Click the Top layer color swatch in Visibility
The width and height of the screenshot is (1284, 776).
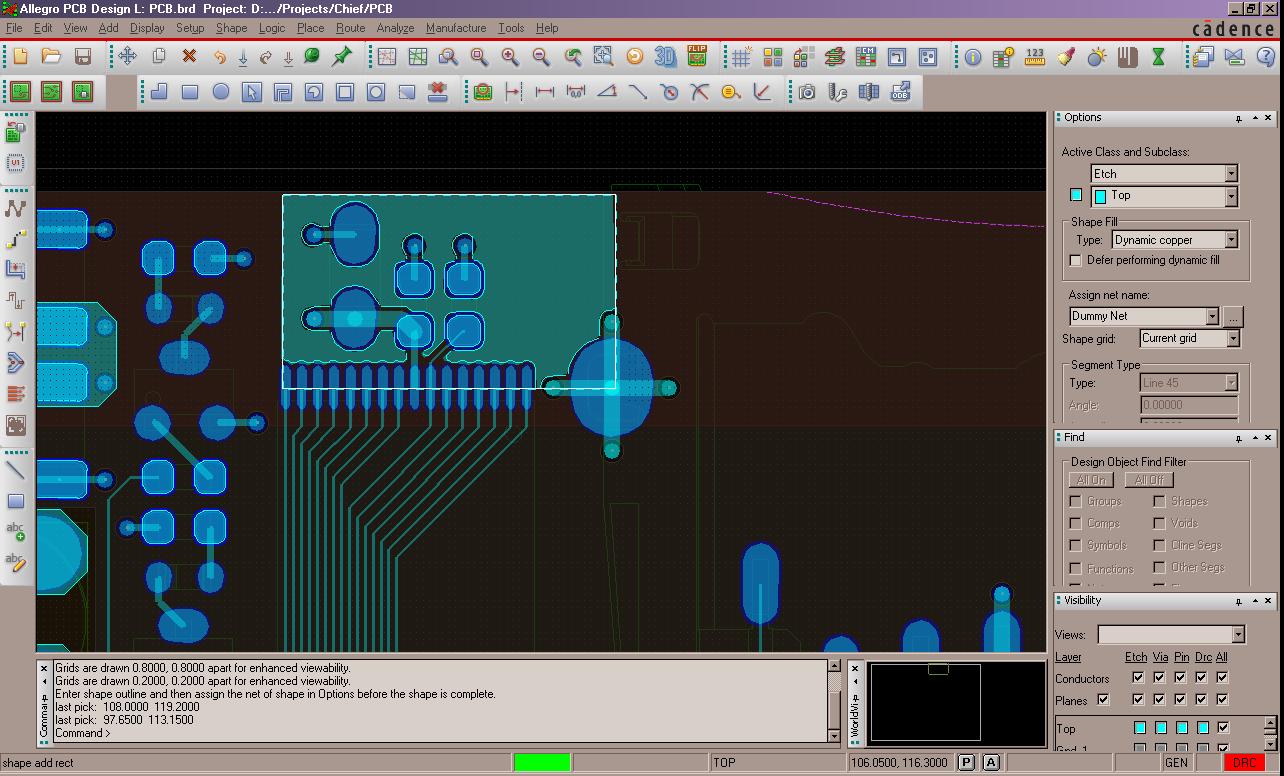[x=1140, y=727]
